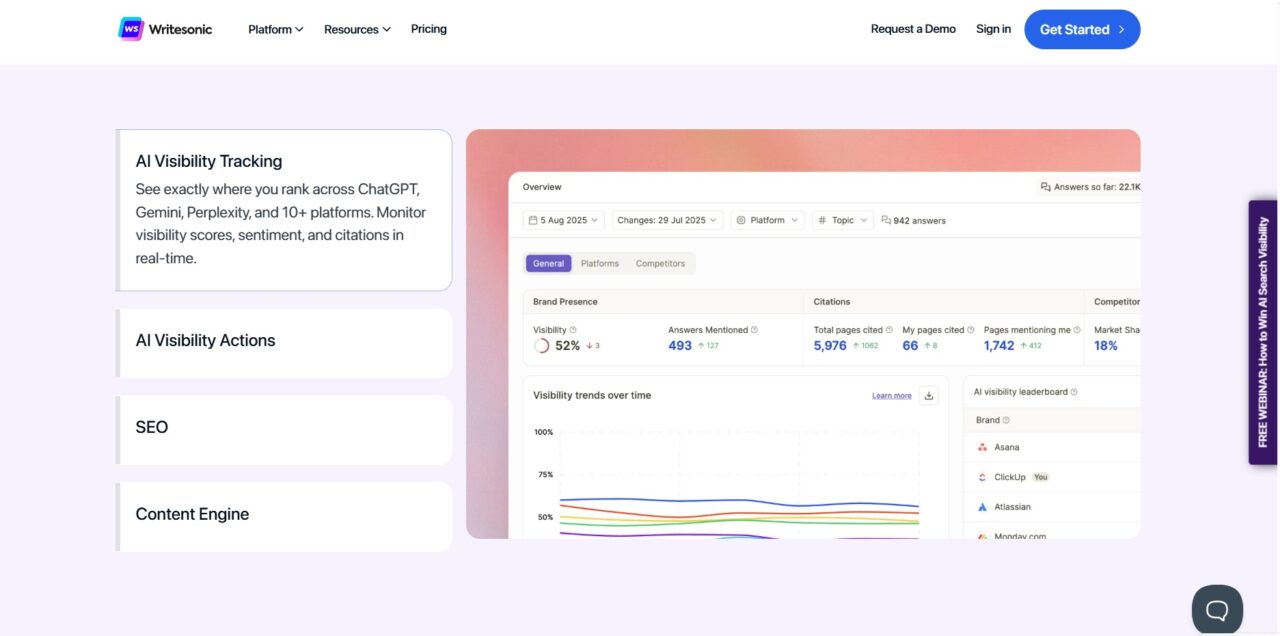Open the Changes: 29 Jul 2025 dropdown
This screenshot has width=1280, height=636.
click(667, 220)
